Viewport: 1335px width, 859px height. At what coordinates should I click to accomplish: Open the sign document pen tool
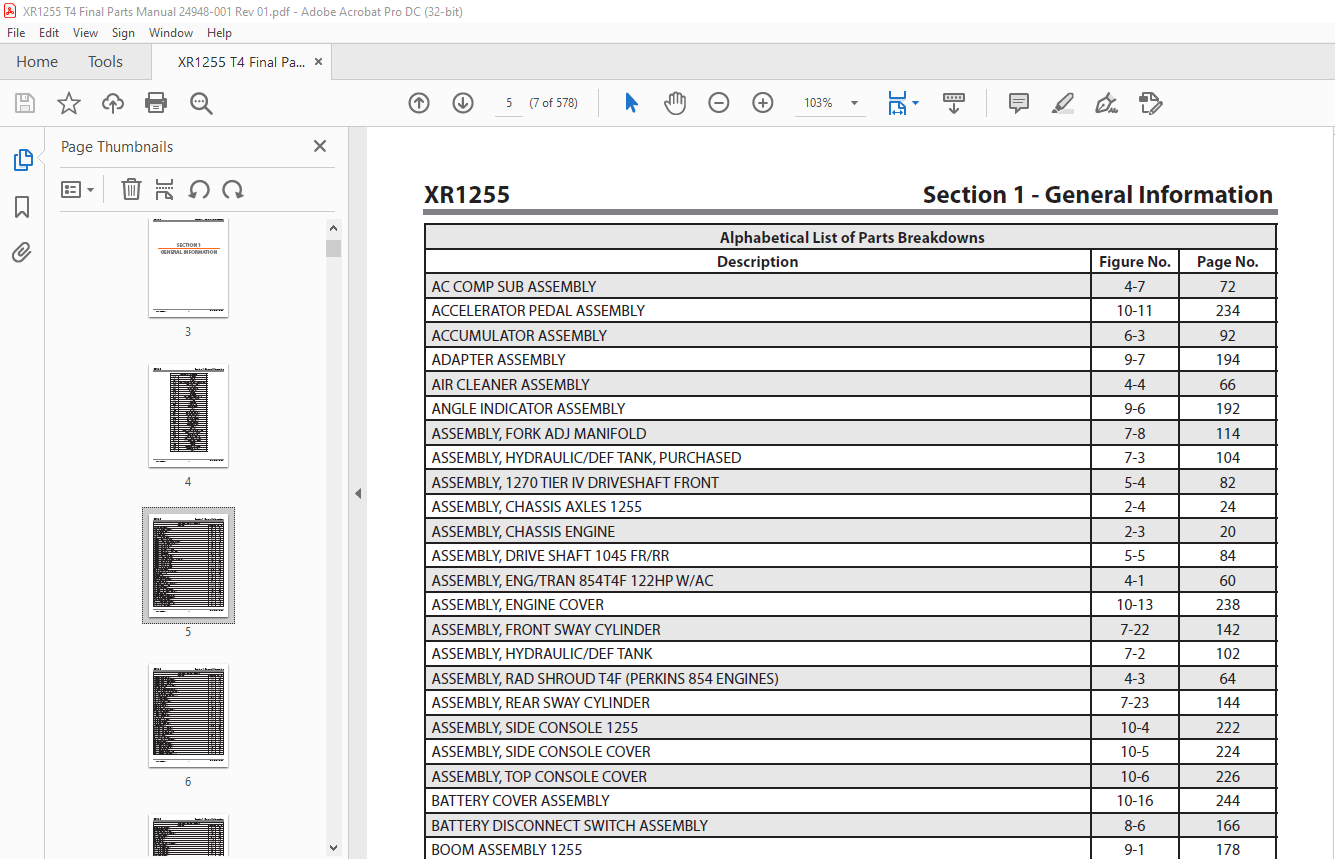pos(1106,103)
